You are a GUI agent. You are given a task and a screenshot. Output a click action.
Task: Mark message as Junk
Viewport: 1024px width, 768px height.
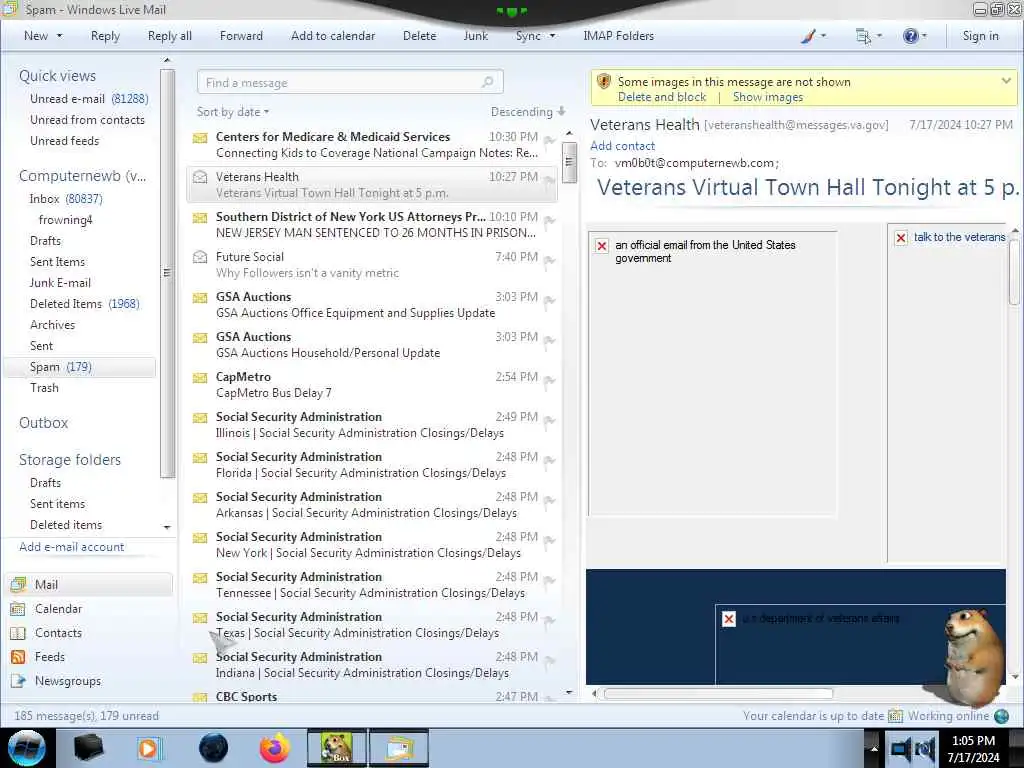475,36
